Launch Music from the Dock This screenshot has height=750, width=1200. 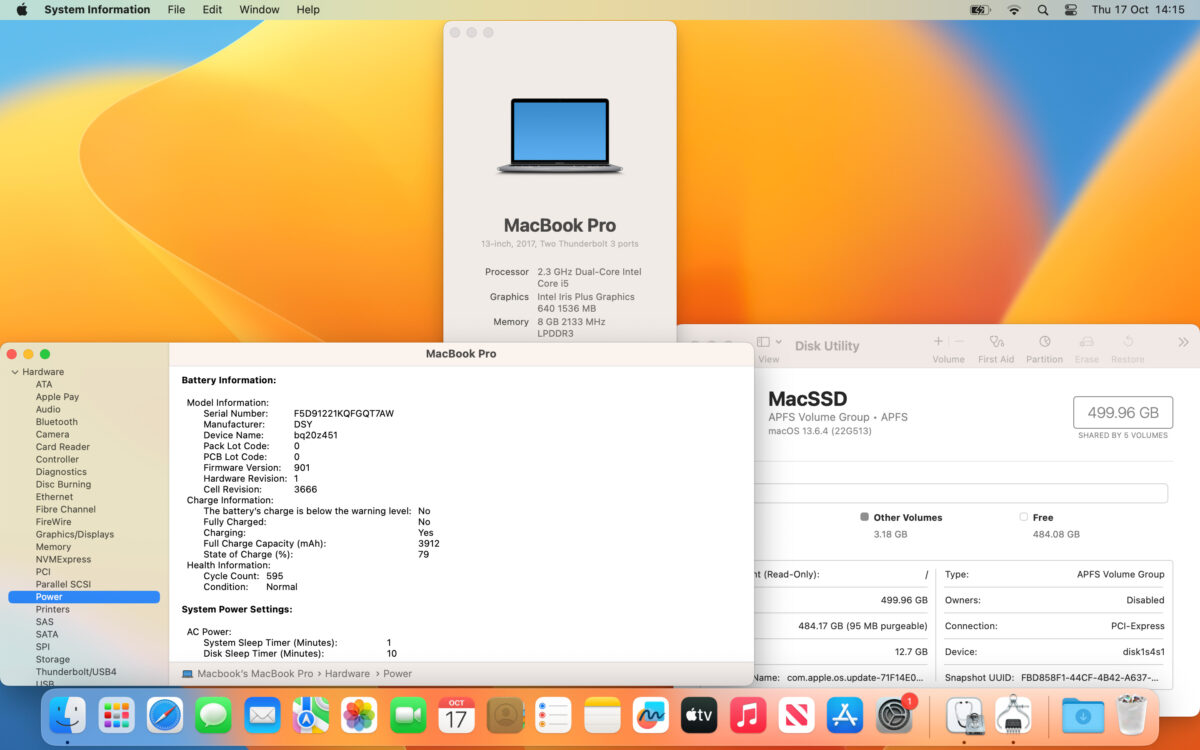point(748,715)
